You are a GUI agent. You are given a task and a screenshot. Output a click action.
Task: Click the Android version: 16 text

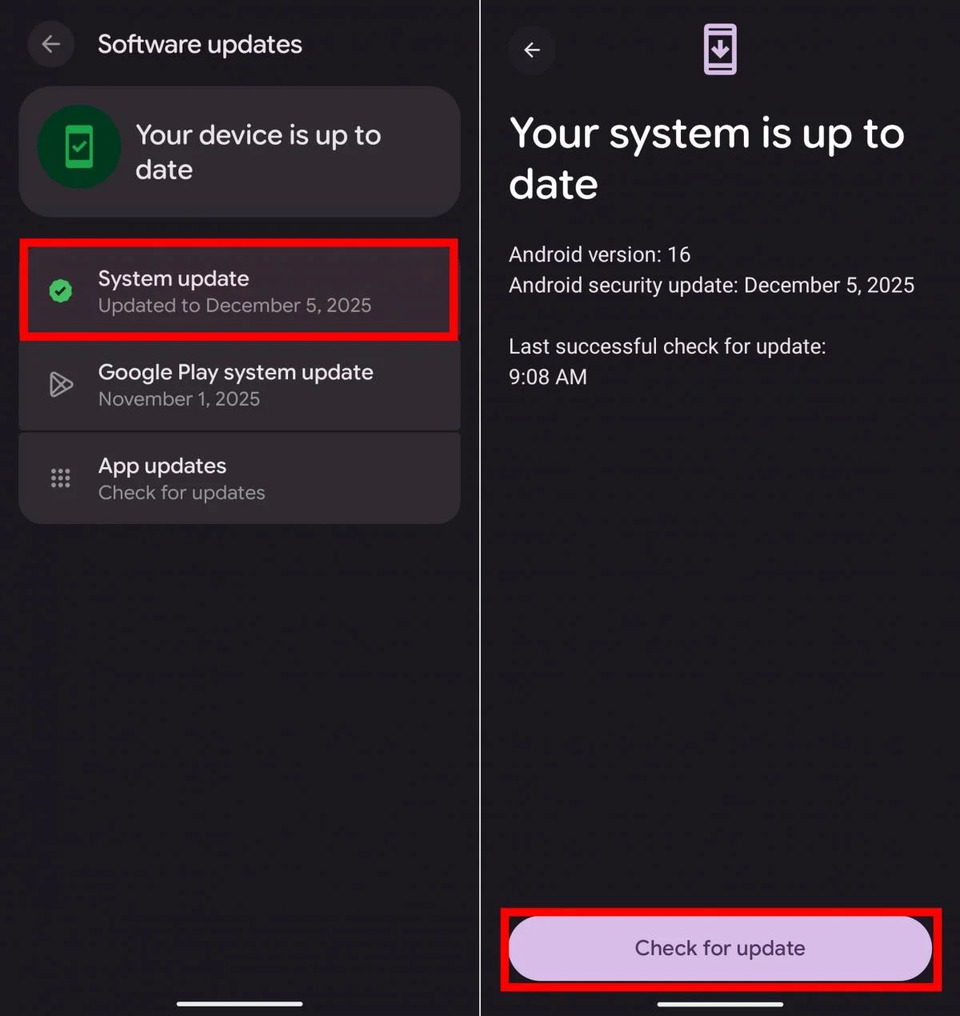[600, 255]
